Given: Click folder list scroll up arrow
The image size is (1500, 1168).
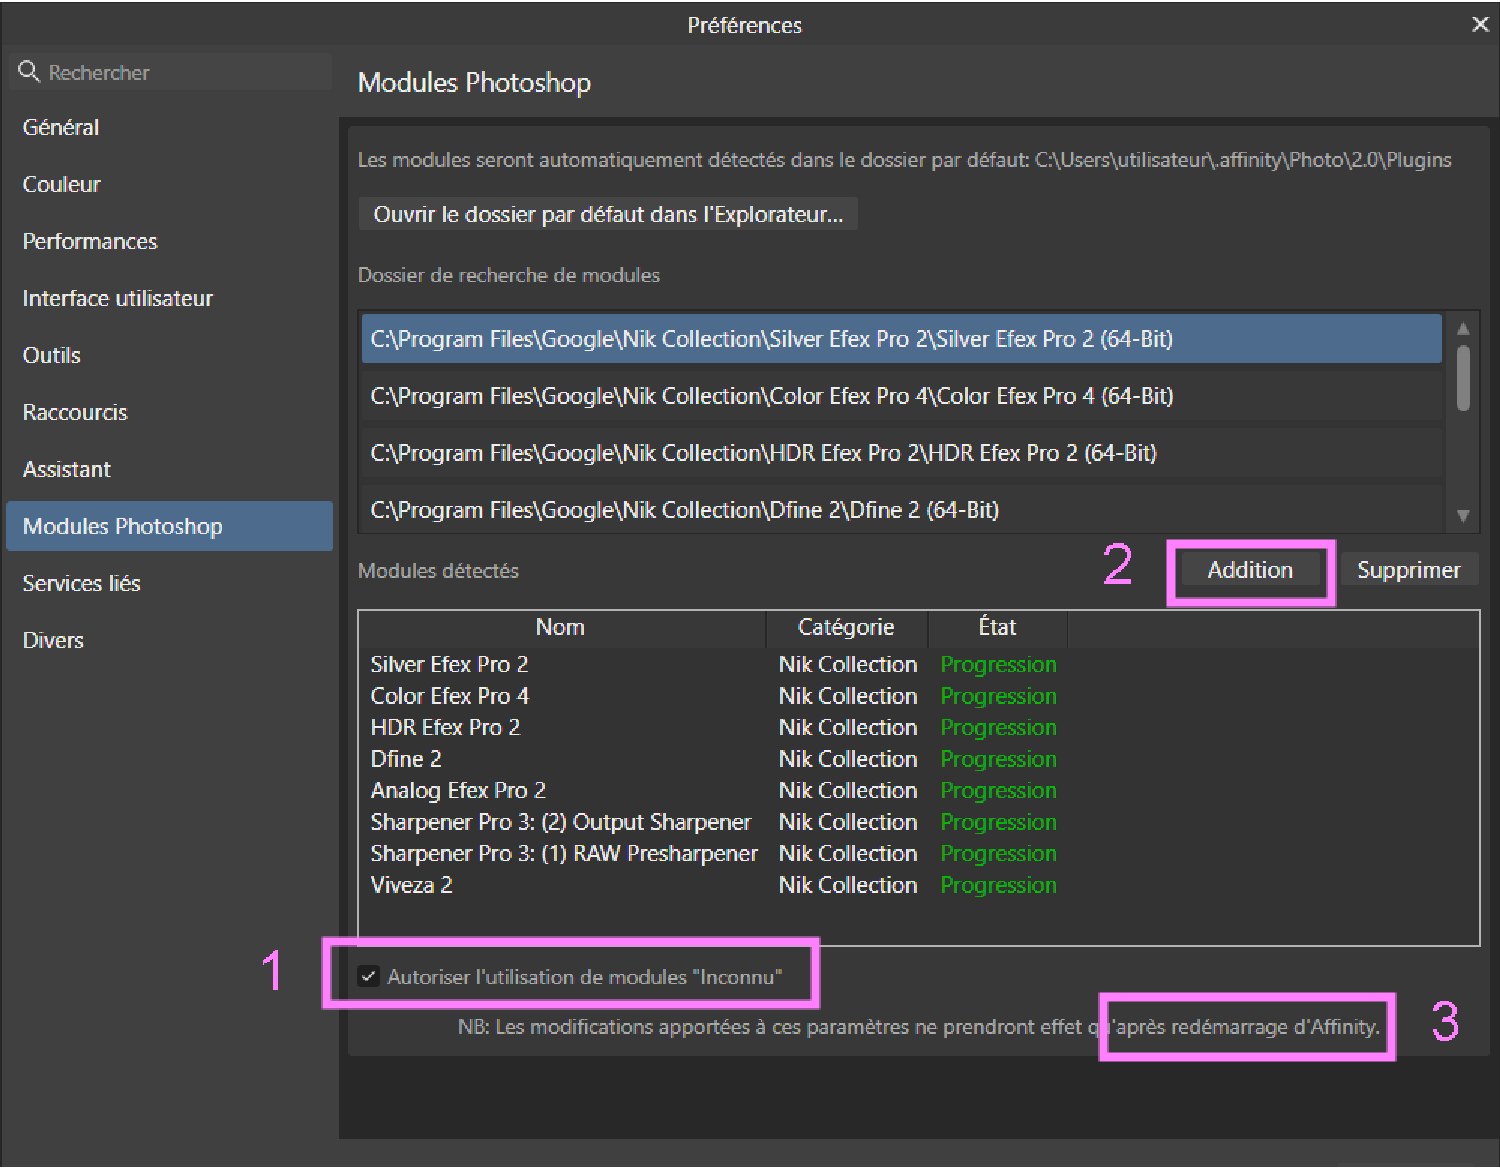Looking at the screenshot, I should tap(1463, 328).
